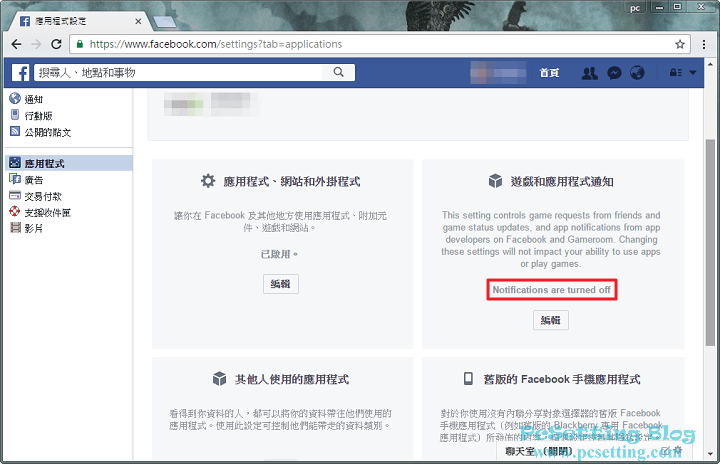The height and width of the screenshot is (464, 720).
Task: Click the 首頁 link in header
Action: click(549, 73)
